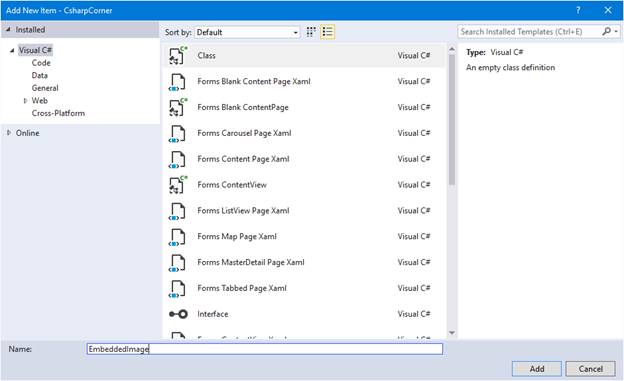Open the Sort by Default dropdown
The height and width of the screenshot is (381, 624).
(247, 32)
